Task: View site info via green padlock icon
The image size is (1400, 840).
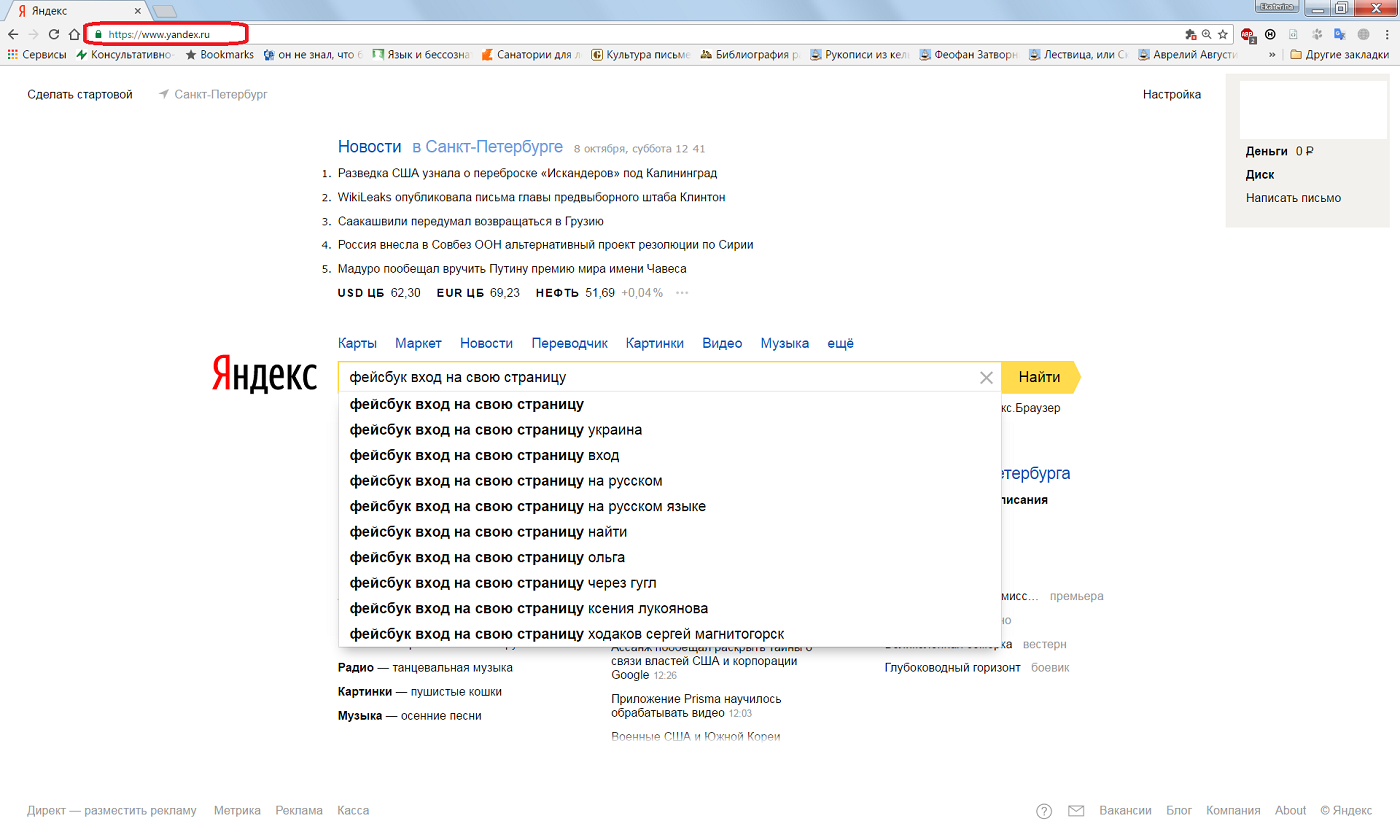Action: point(98,34)
